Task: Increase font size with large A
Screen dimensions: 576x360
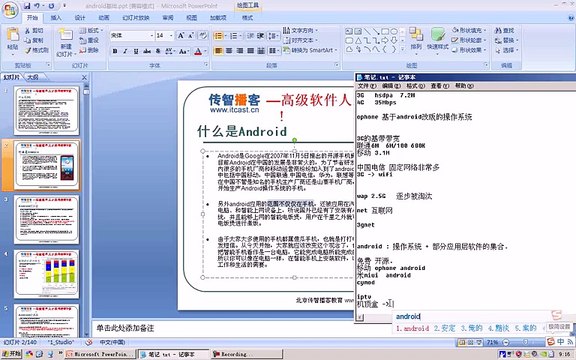Action: click(181, 35)
